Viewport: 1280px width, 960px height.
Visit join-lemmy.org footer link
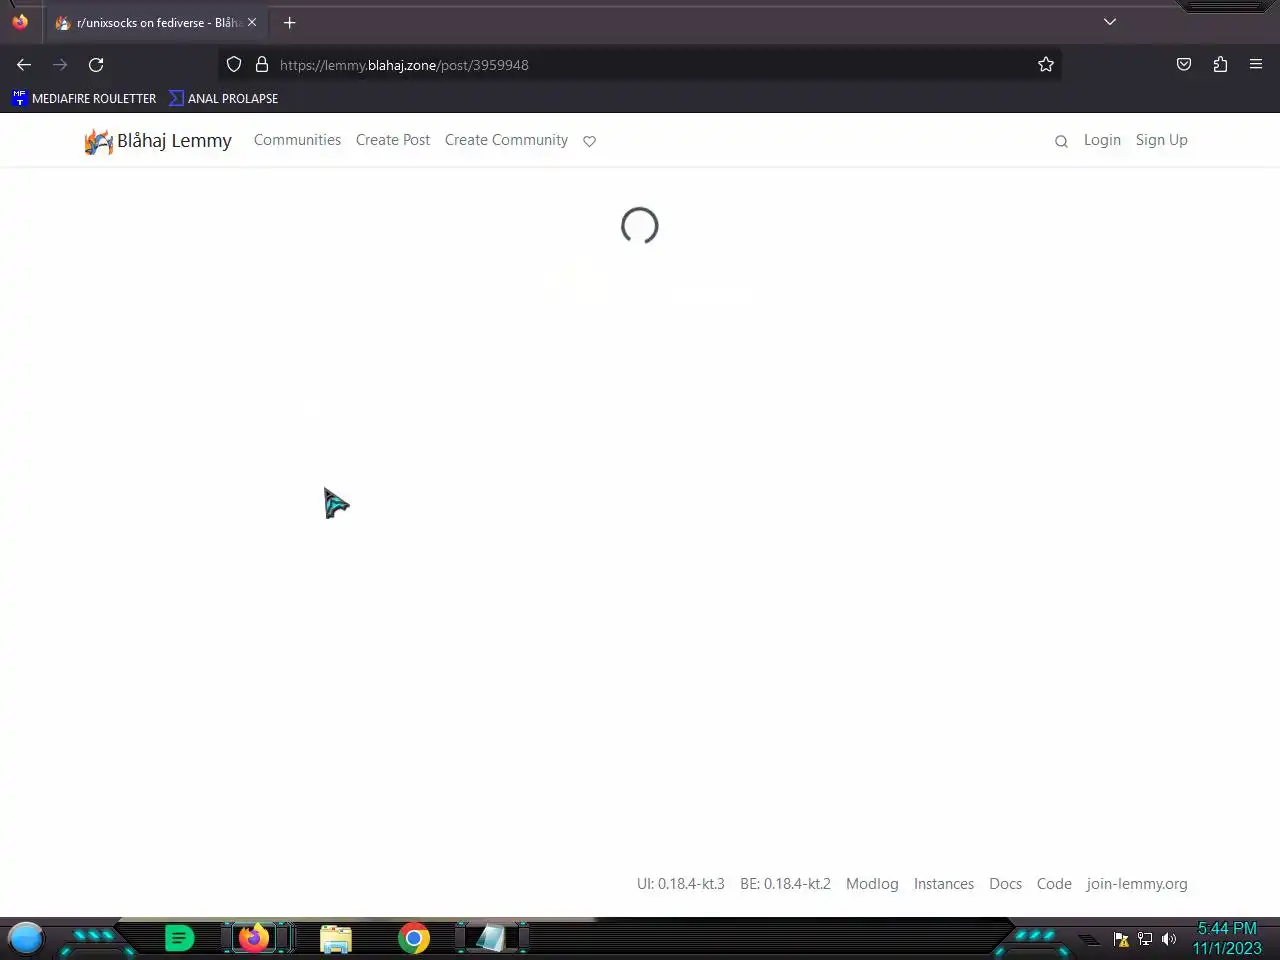[x=1137, y=884]
